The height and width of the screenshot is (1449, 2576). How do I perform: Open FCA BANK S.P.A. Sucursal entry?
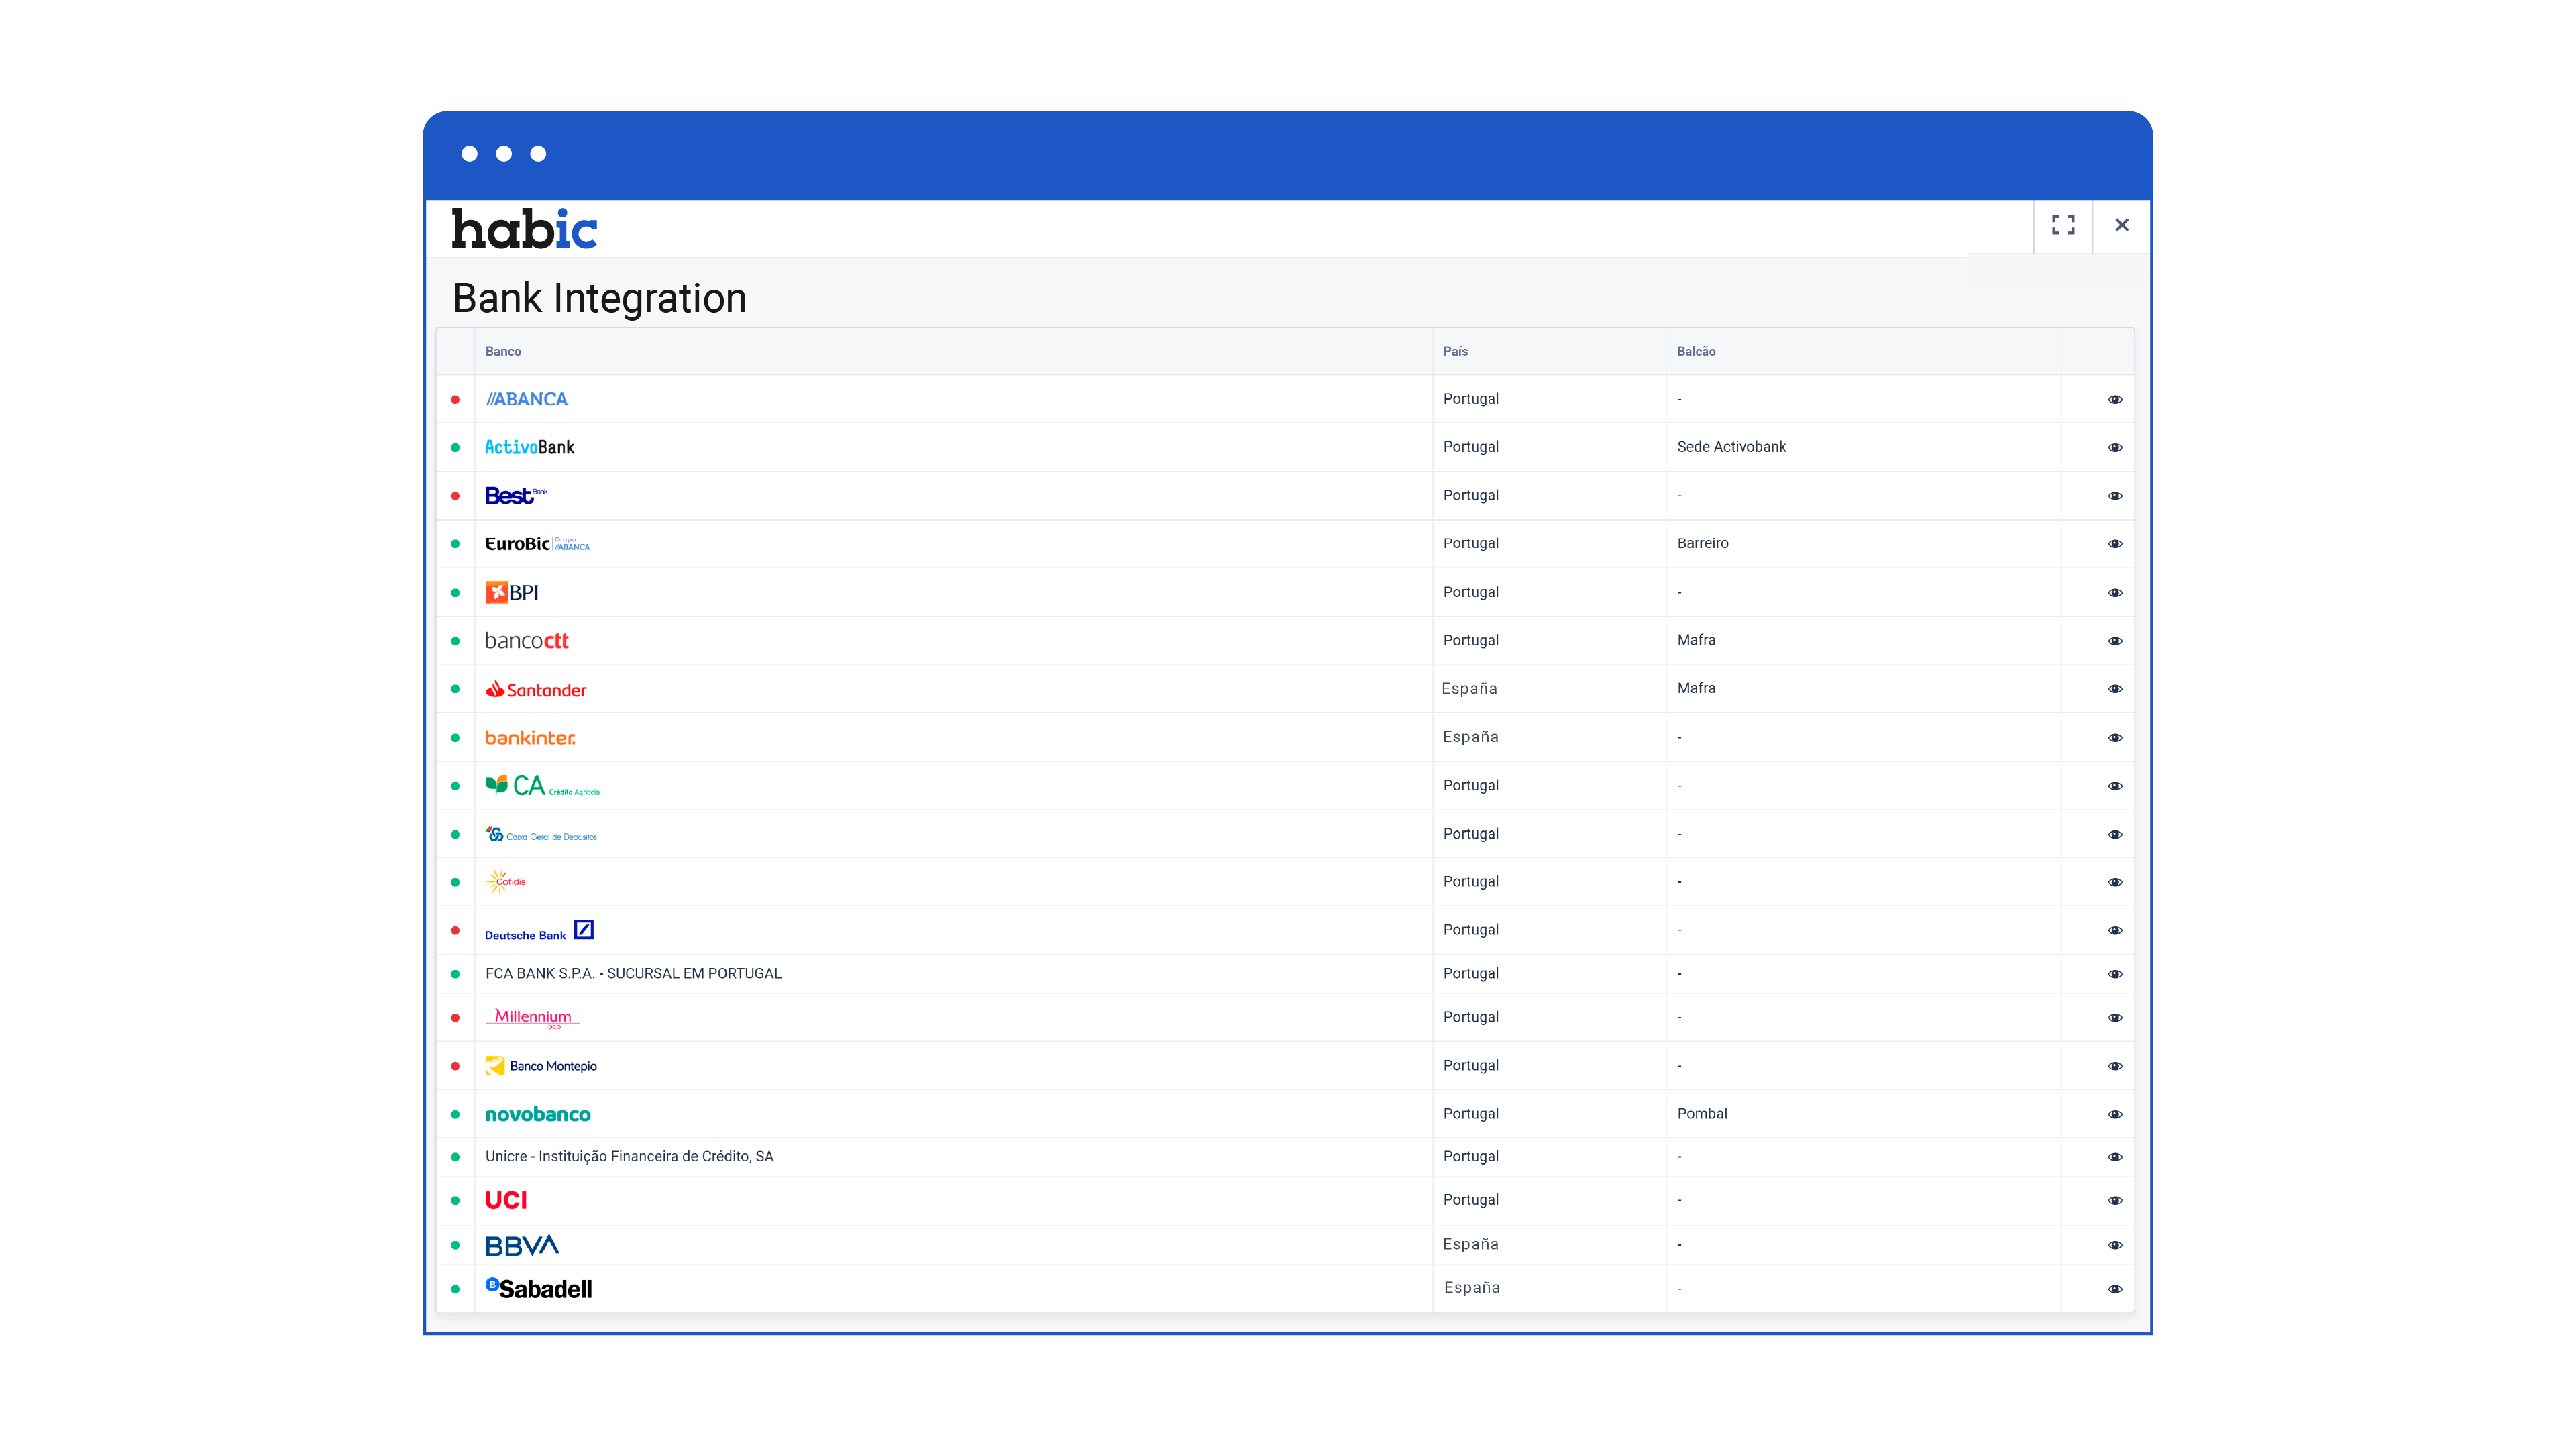633,974
